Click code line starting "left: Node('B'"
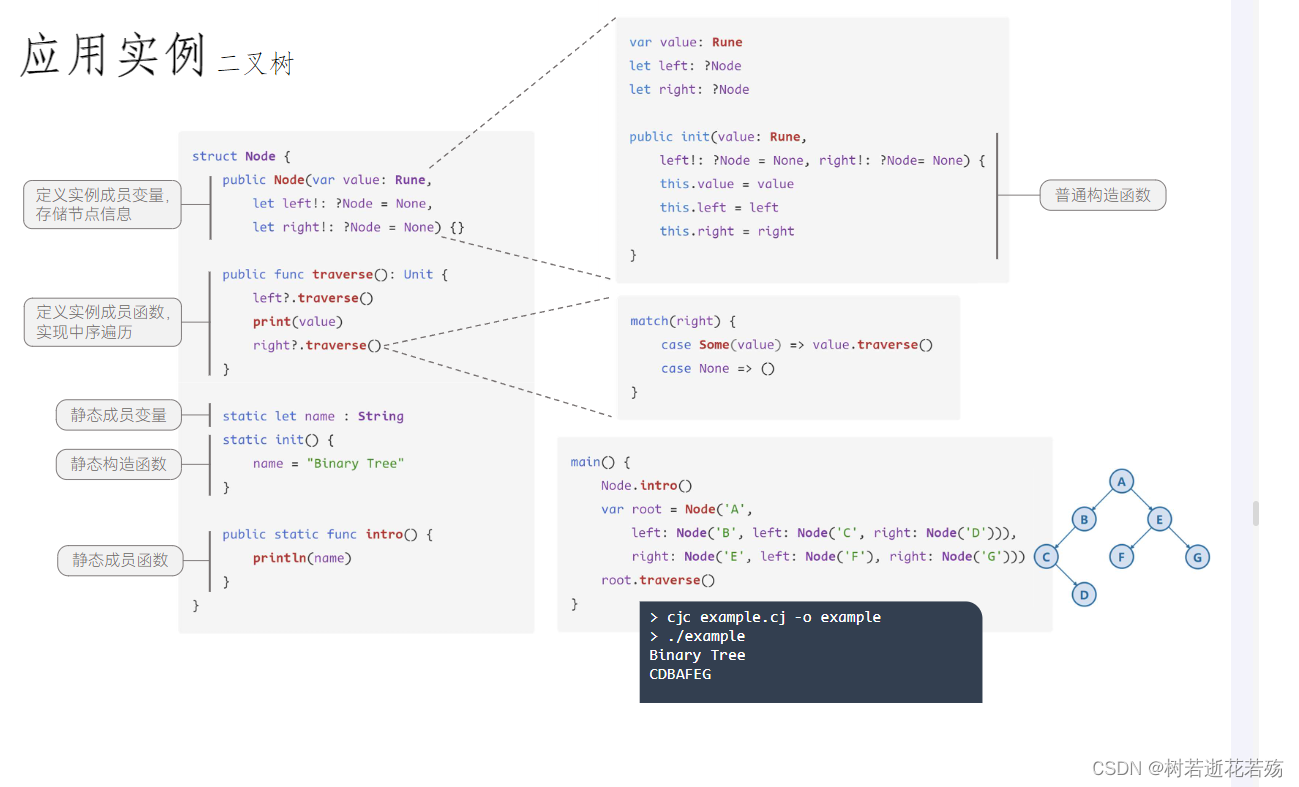 click(824, 533)
